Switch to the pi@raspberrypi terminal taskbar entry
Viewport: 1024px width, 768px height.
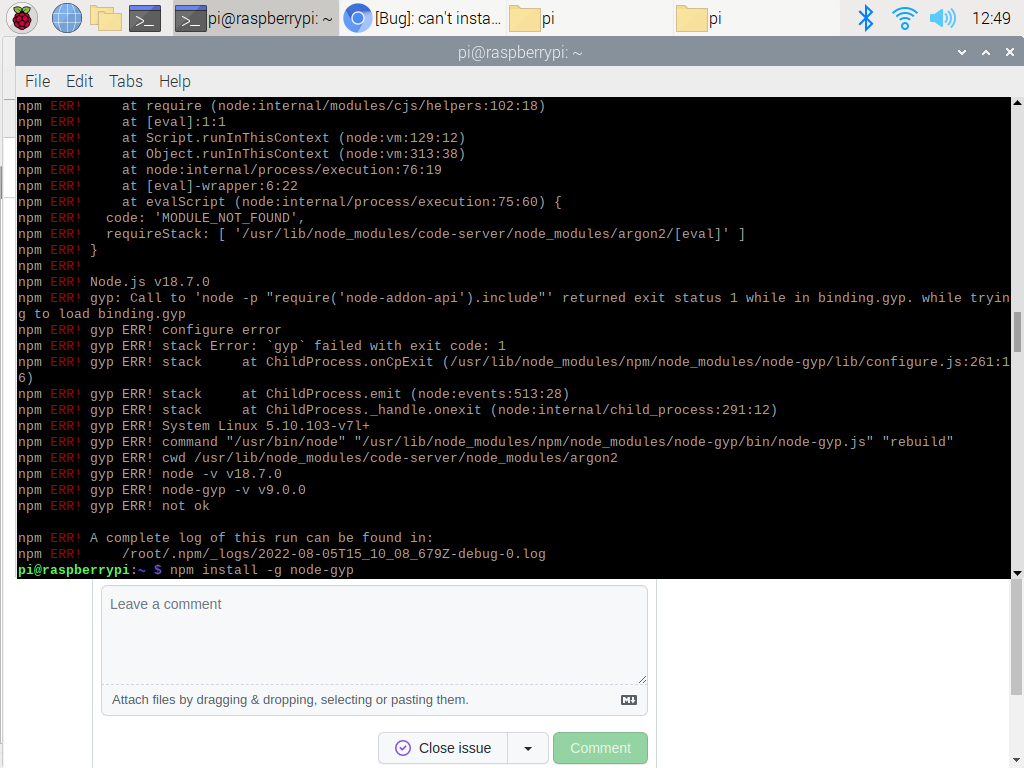point(255,18)
